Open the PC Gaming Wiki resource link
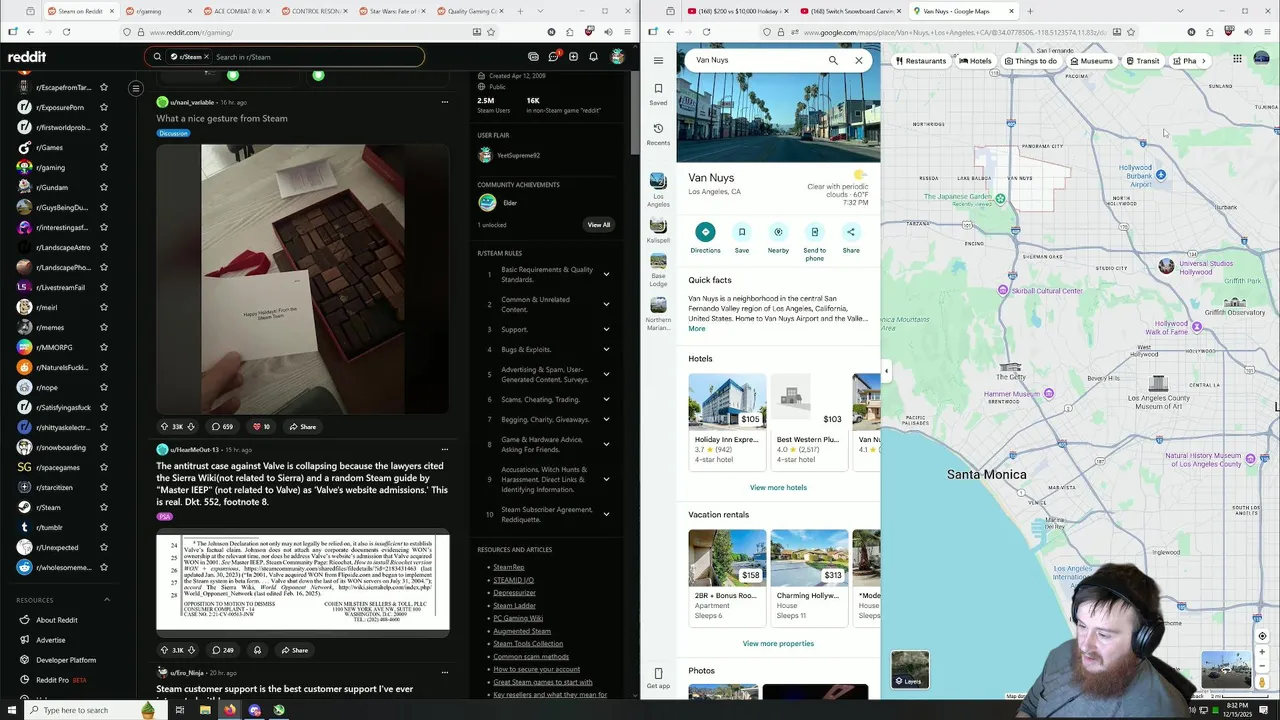Screen dimensions: 1280x720 coord(518,618)
